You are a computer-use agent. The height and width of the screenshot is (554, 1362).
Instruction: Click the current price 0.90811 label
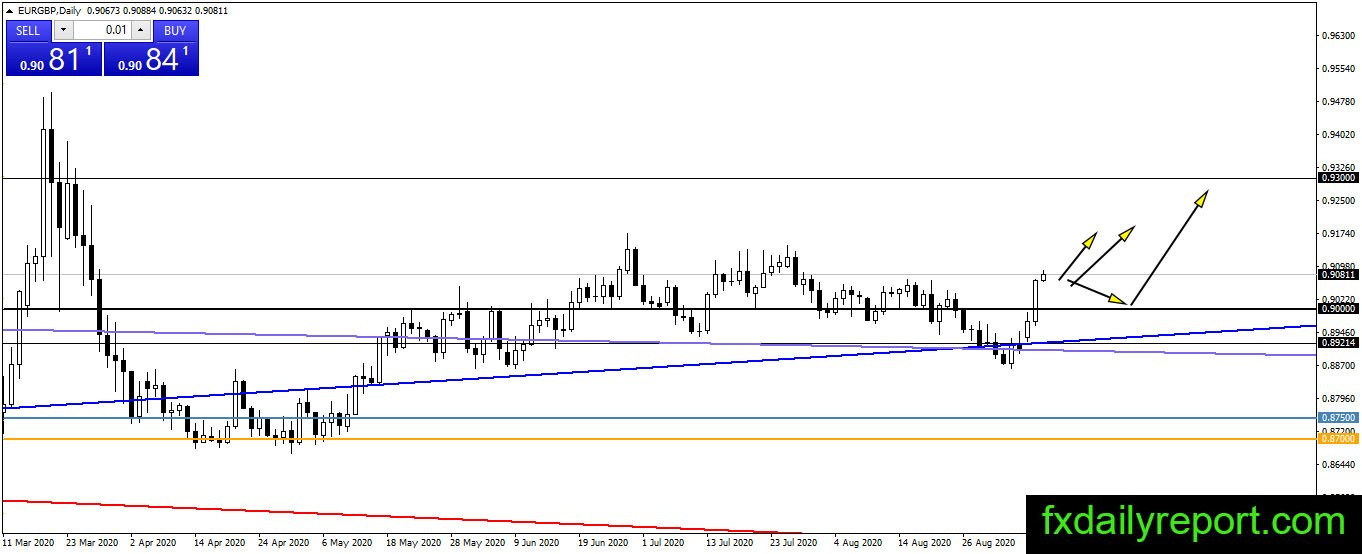[x=1338, y=274]
